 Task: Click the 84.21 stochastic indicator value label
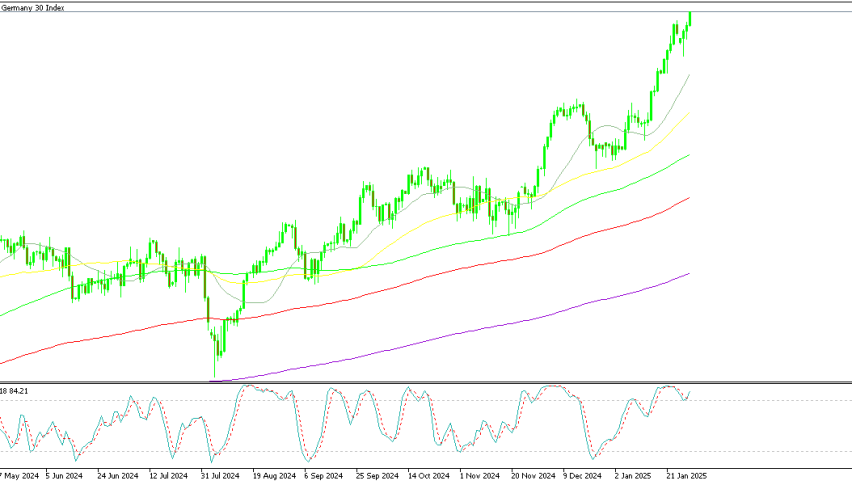coord(18,391)
